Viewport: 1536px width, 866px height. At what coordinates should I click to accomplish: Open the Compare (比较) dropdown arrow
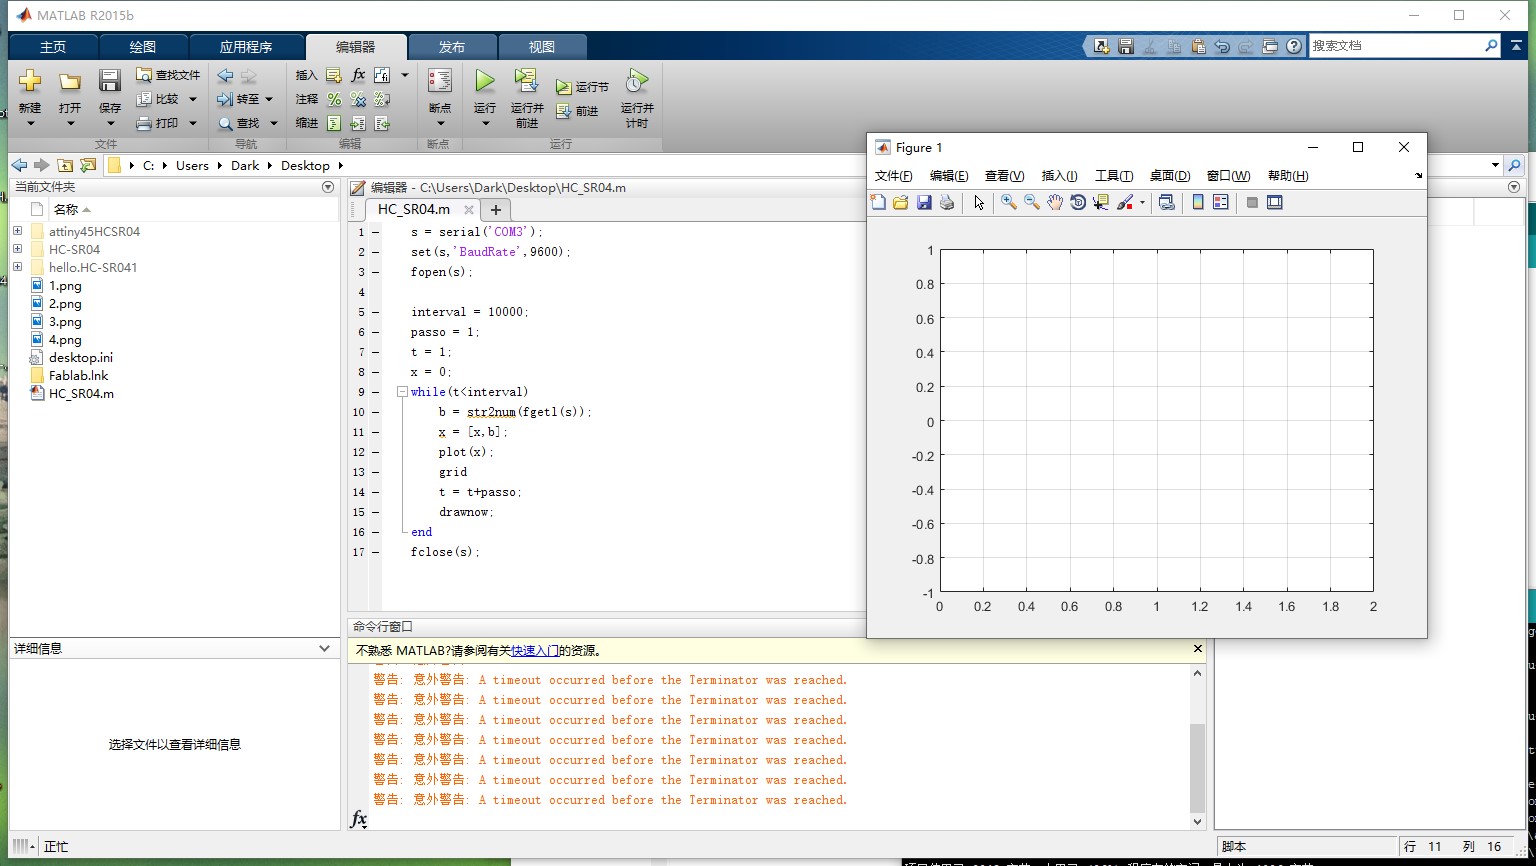click(193, 99)
